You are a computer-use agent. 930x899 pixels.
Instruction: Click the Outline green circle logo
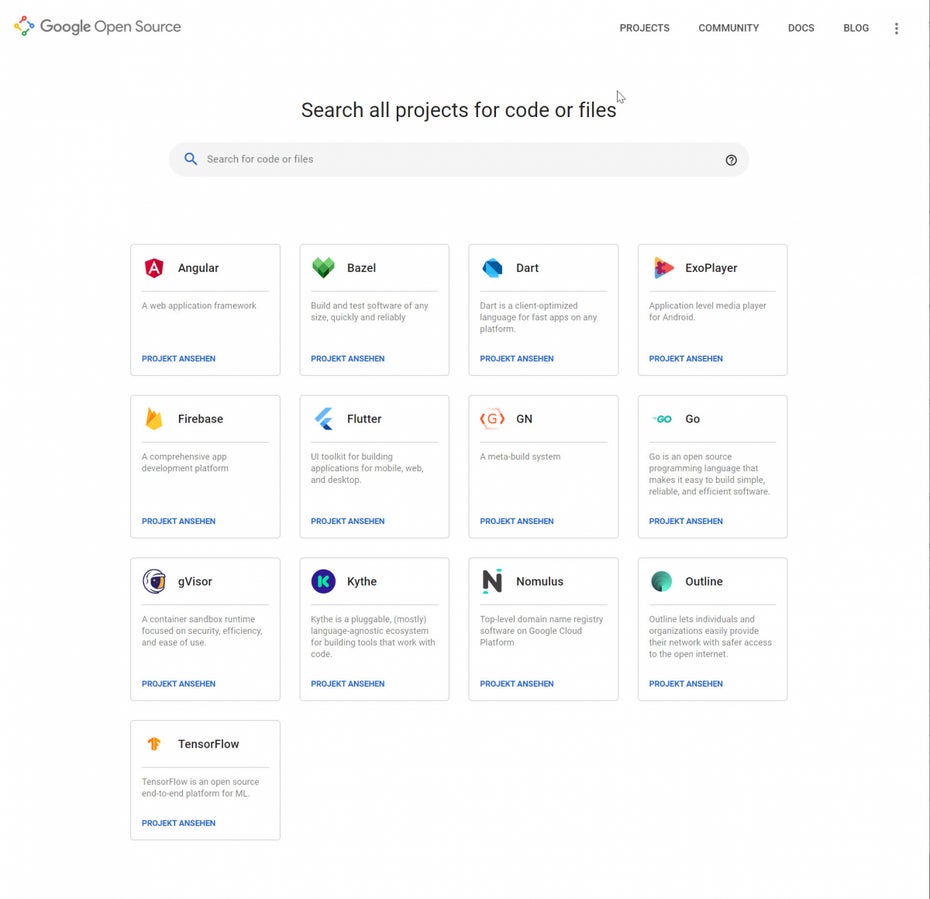661,581
